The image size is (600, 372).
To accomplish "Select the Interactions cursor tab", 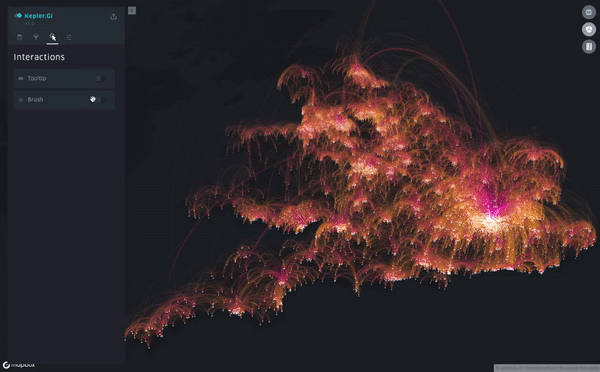I will [x=52, y=37].
